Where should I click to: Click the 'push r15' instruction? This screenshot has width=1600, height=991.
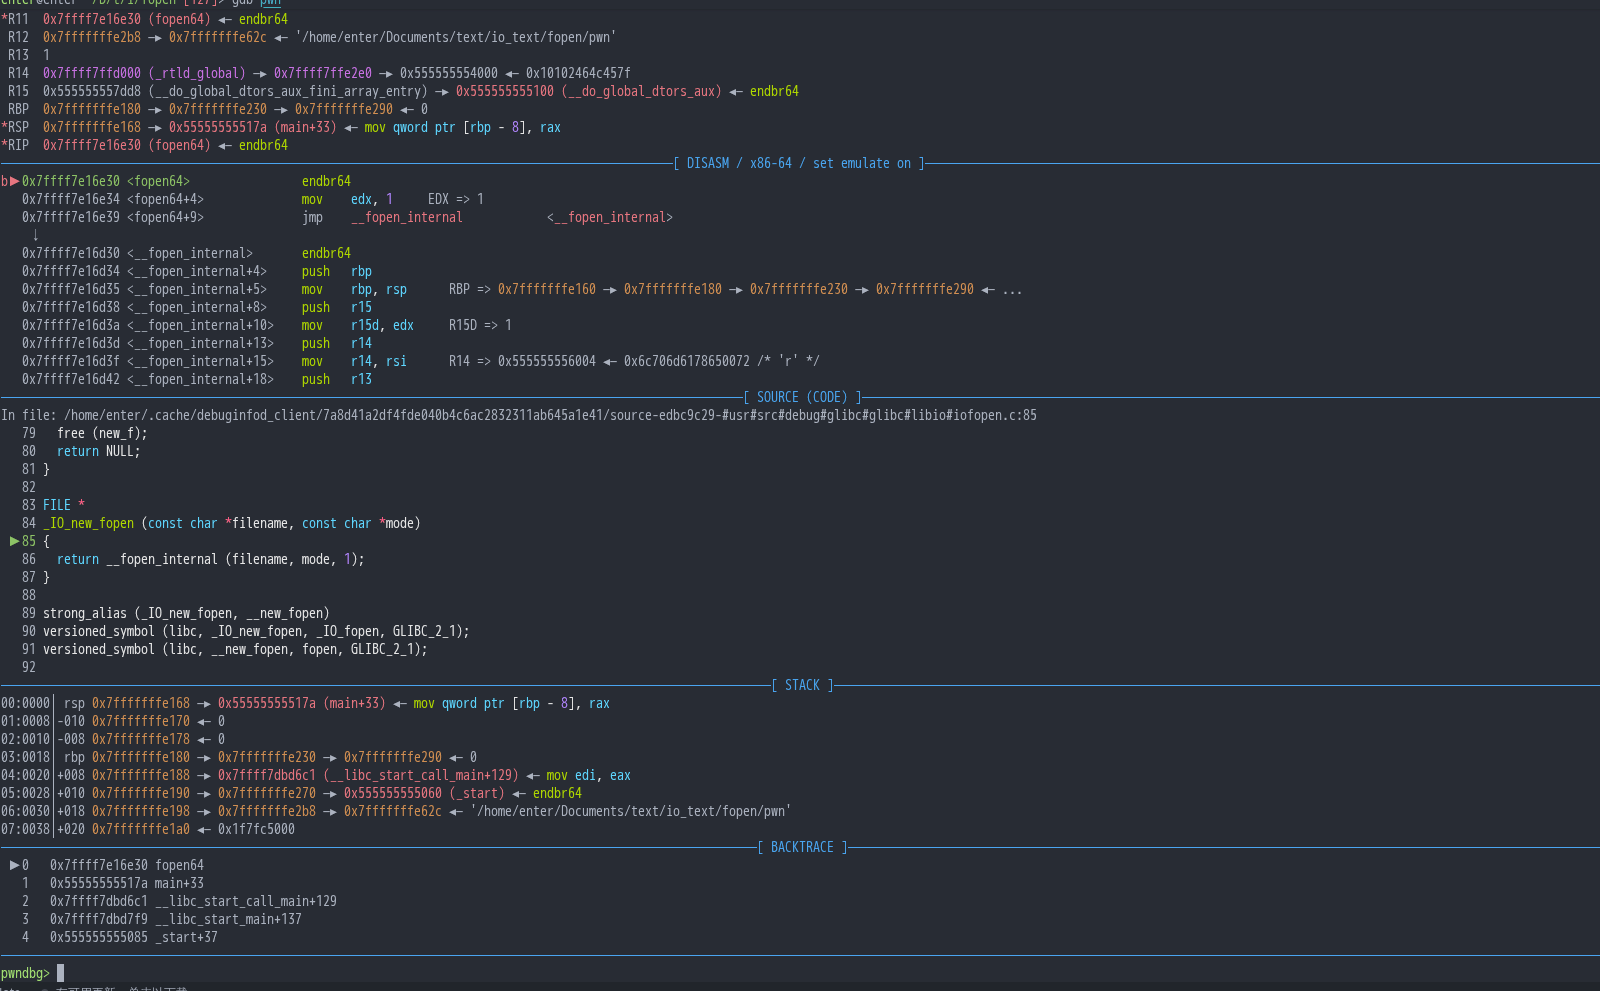[x=337, y=307]
